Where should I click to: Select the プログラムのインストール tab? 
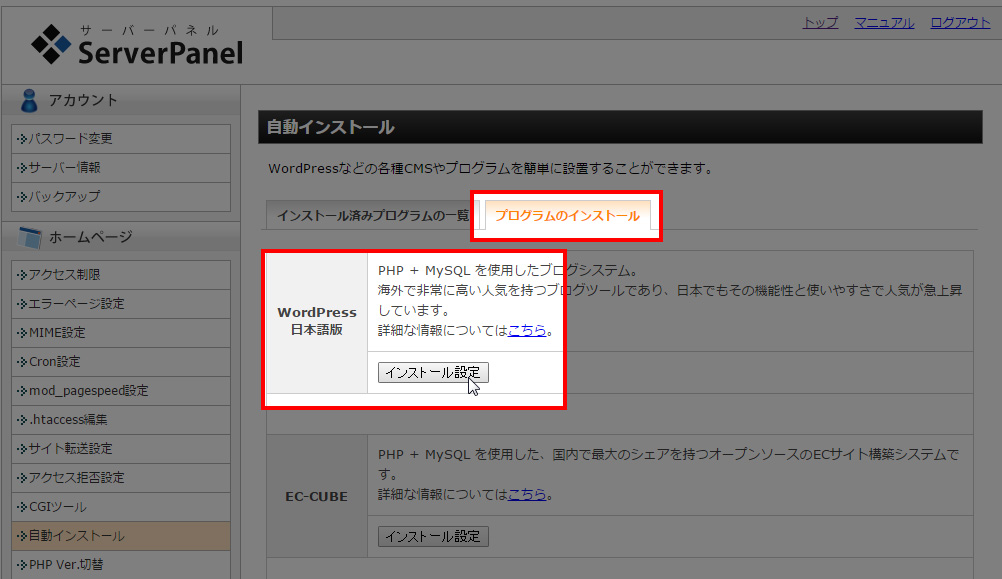click(567, 214)
